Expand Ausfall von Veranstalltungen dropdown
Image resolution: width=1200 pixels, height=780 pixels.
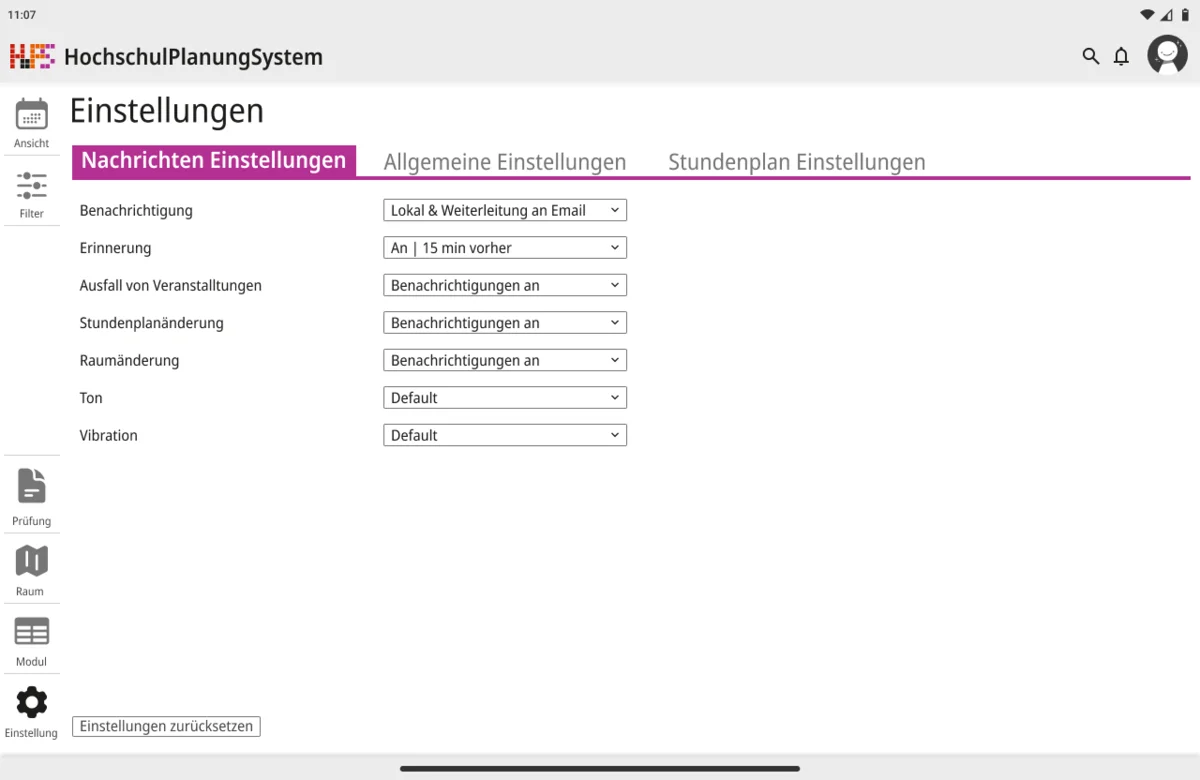505,285
